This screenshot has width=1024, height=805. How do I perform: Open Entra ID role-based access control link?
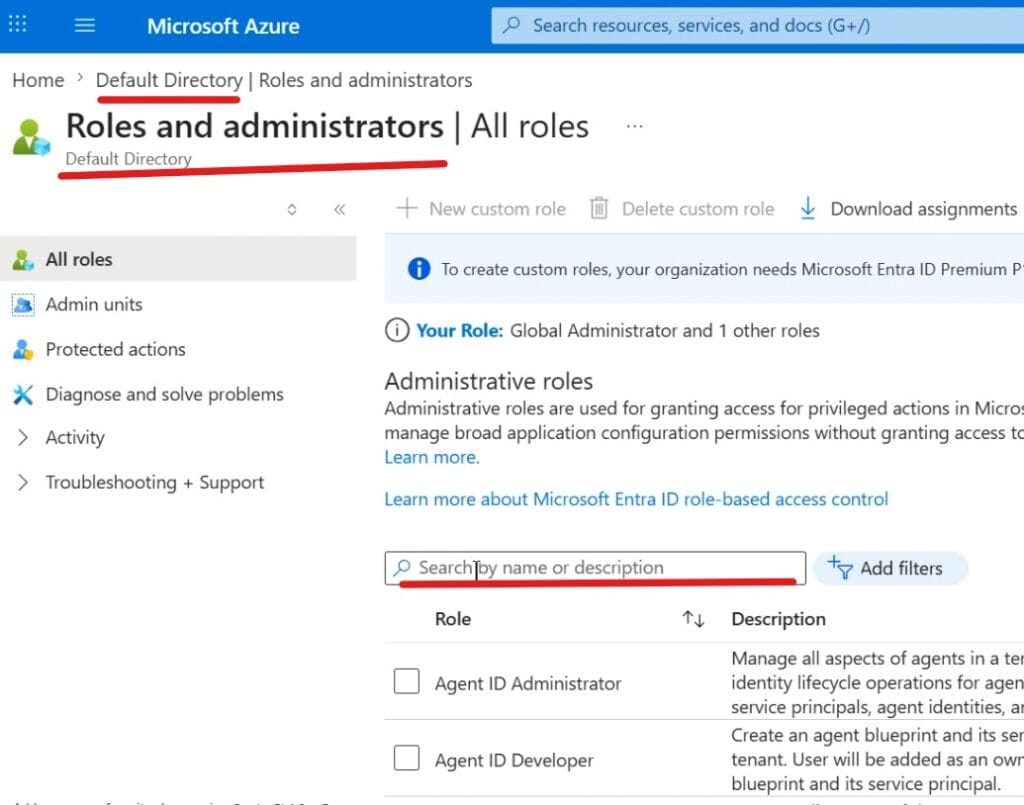[636, 499]
